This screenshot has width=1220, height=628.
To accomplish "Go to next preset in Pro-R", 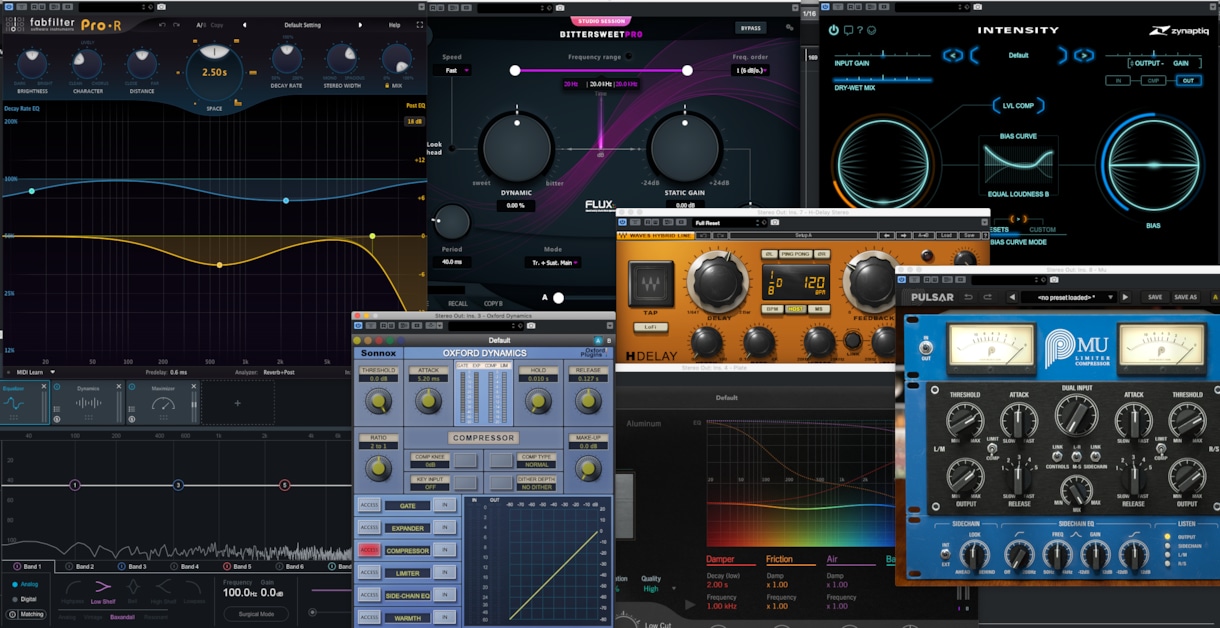I will pyautogui.click(x=360, y=25).
